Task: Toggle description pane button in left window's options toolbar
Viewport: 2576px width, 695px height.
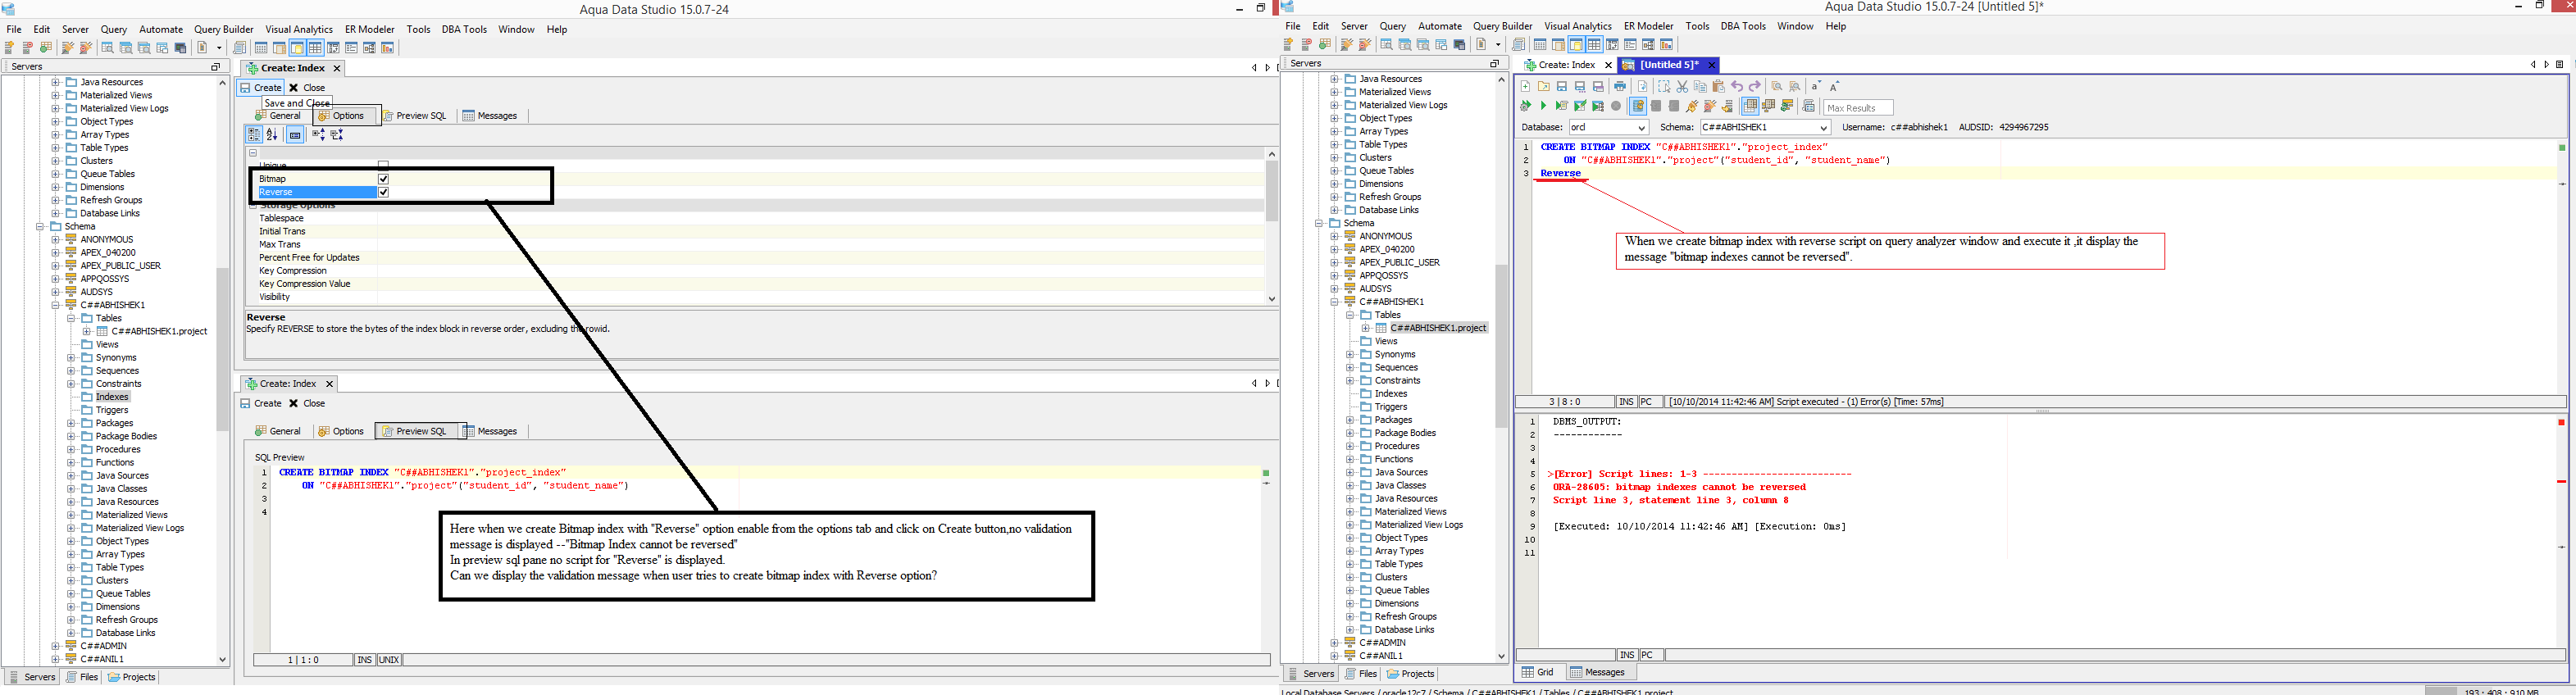Action: (x=295, y=135)
